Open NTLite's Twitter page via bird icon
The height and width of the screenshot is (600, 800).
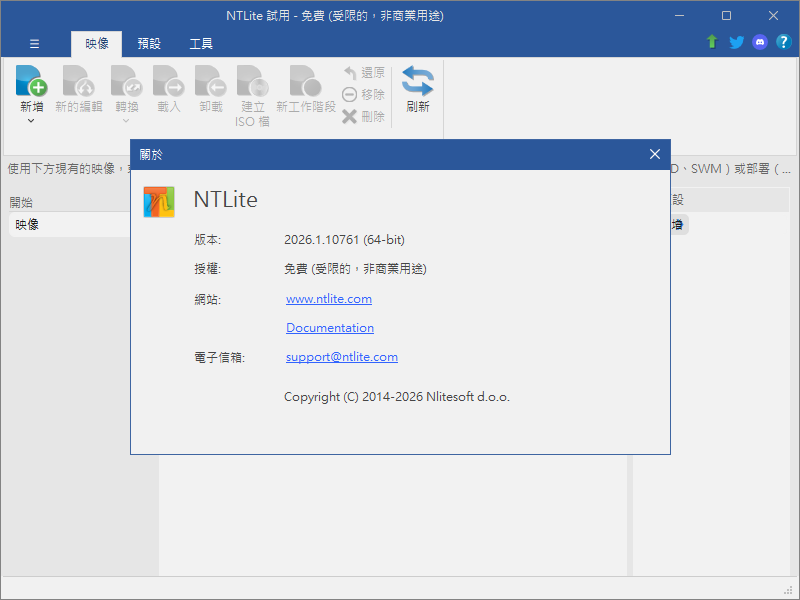coord(736,43)
